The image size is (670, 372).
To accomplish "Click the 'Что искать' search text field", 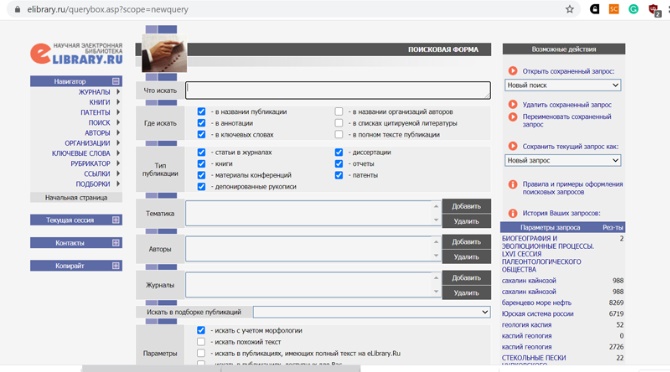I will [338, 90].
